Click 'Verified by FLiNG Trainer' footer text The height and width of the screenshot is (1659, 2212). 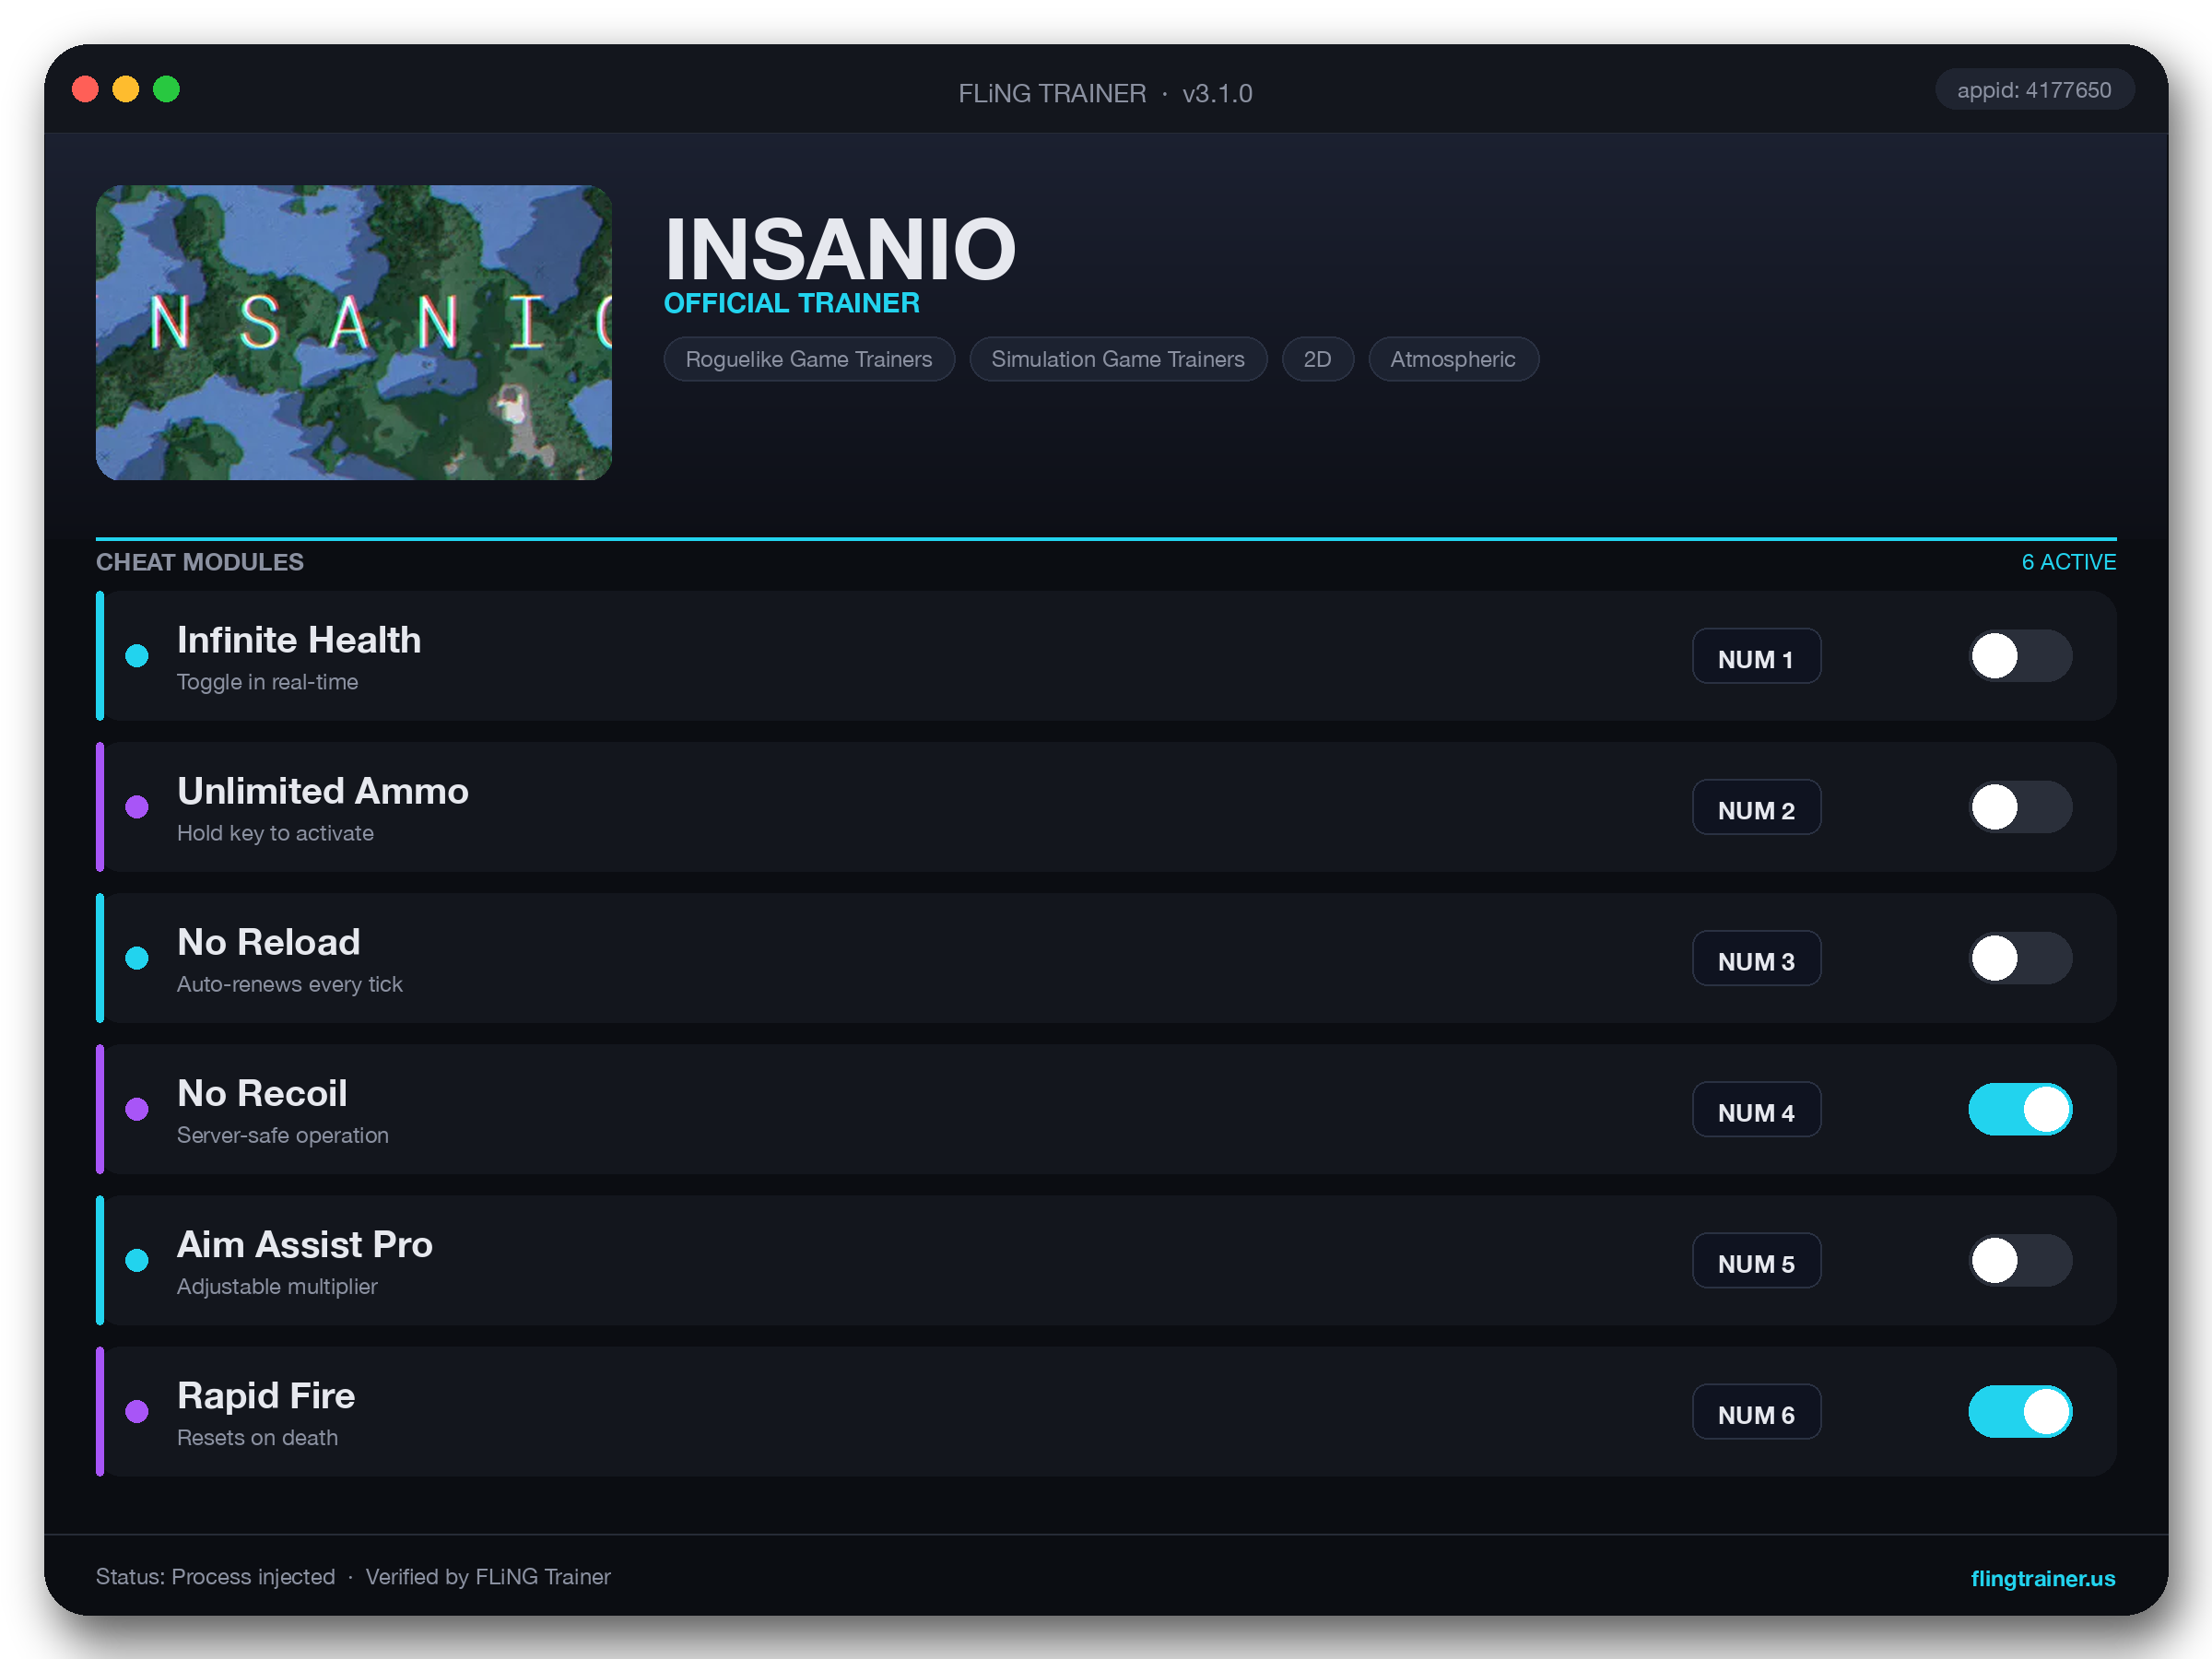click(x=488, y=1577)
